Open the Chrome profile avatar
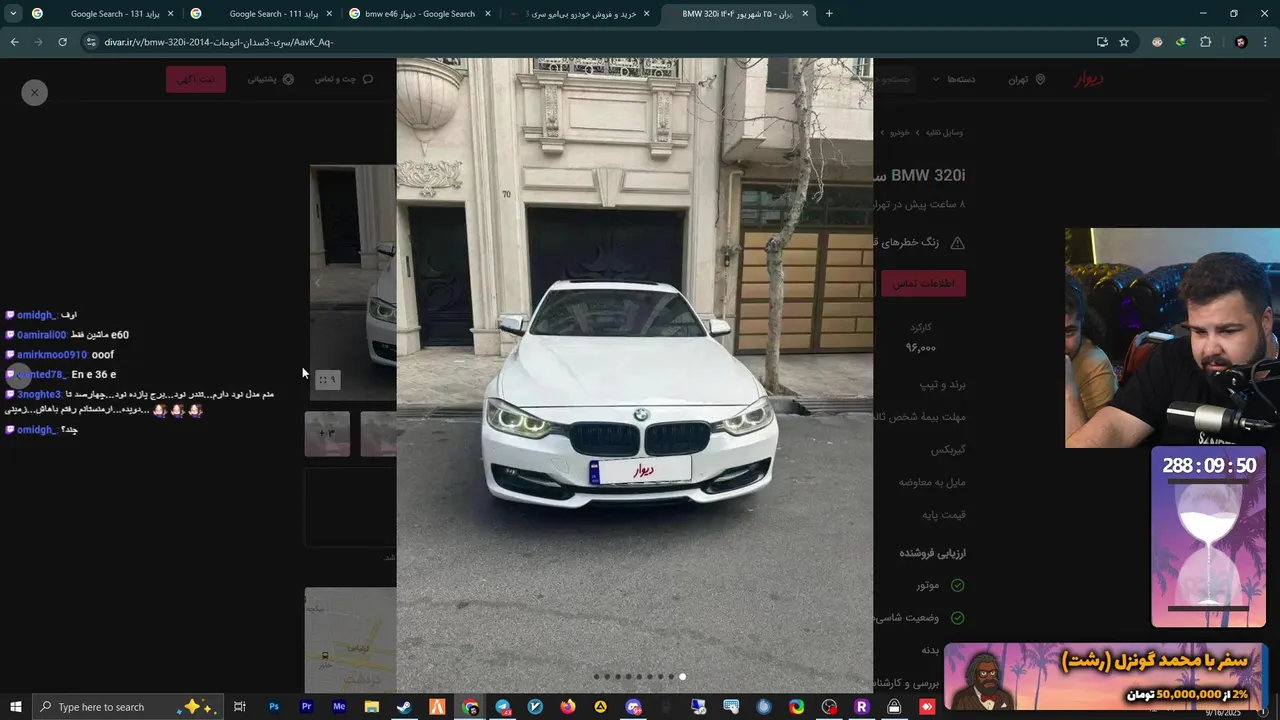1280x720 pixels. 1241,42
